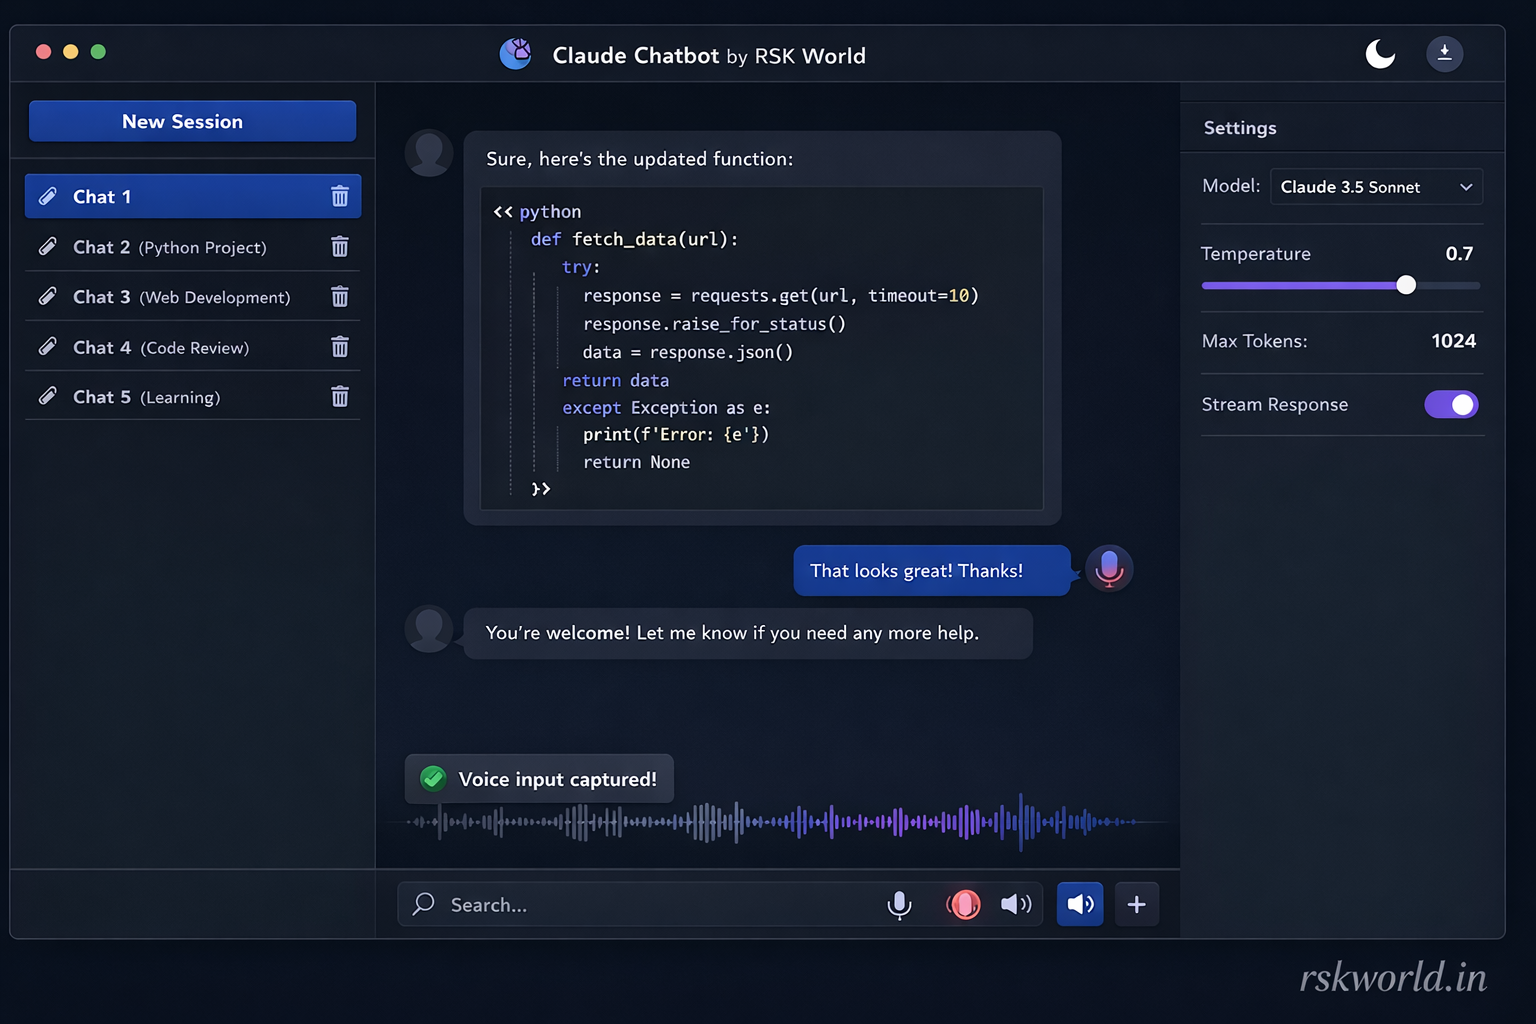
Task: Click the pencil icon next to Chat 4
Action: click(x=47, y=346)
